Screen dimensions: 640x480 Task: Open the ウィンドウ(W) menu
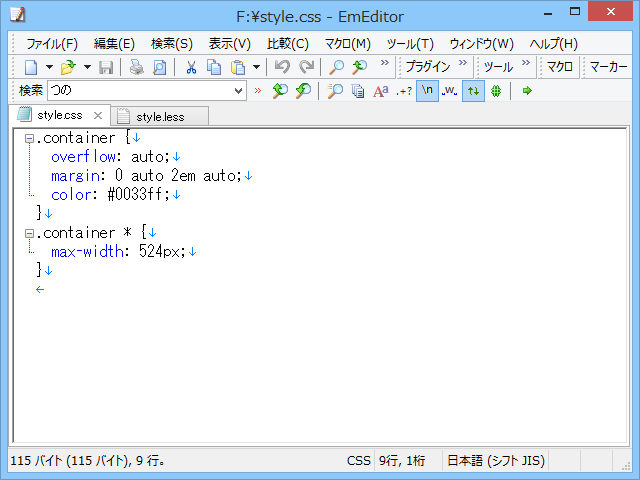click(x=482, y=44)
